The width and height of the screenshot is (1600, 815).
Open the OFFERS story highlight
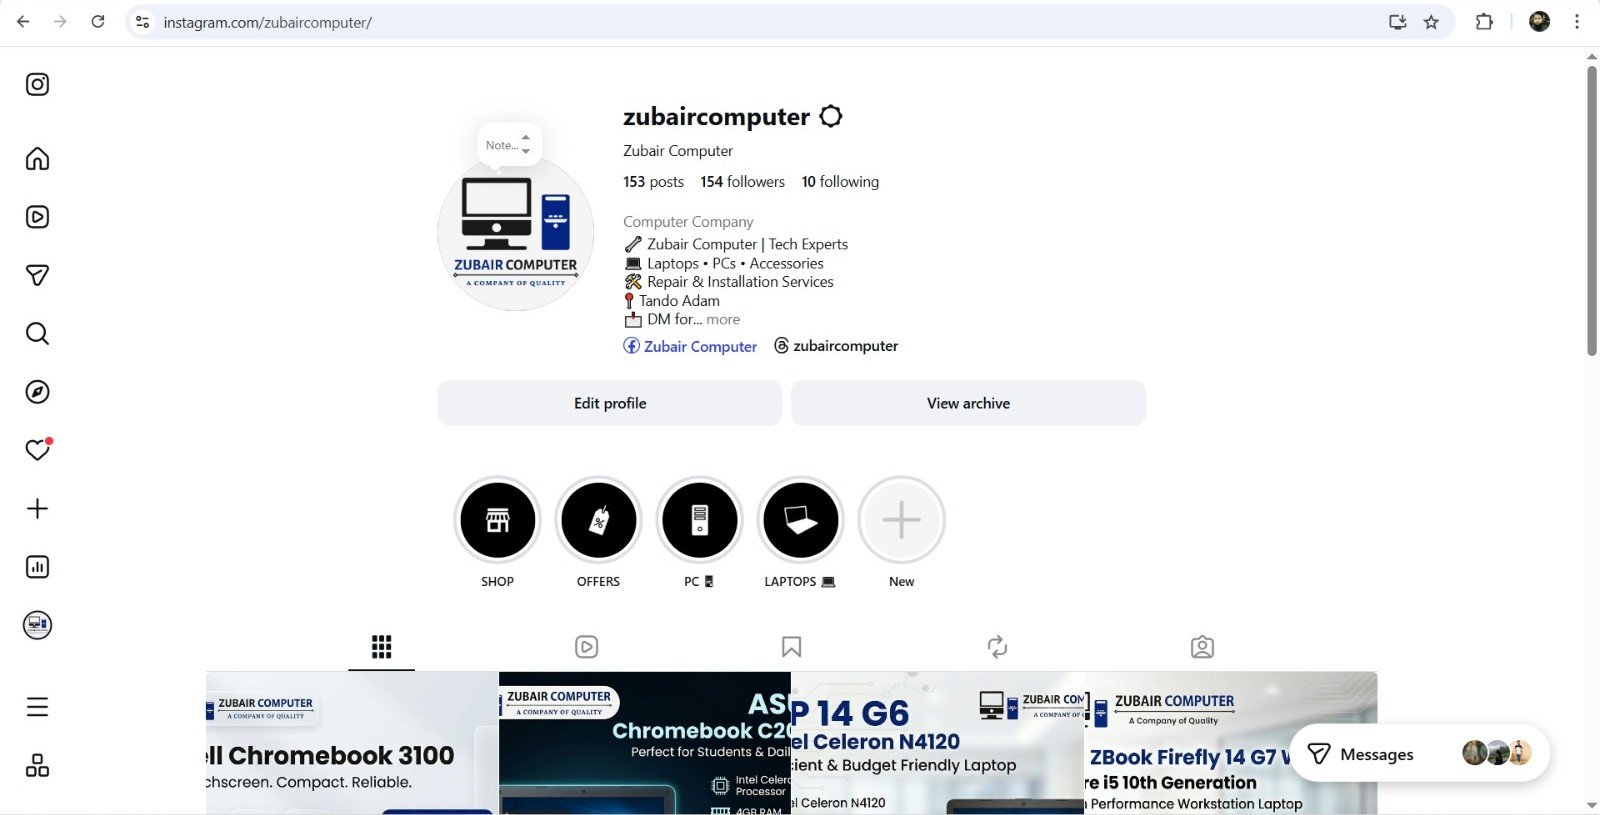click(x=598, y=520)
